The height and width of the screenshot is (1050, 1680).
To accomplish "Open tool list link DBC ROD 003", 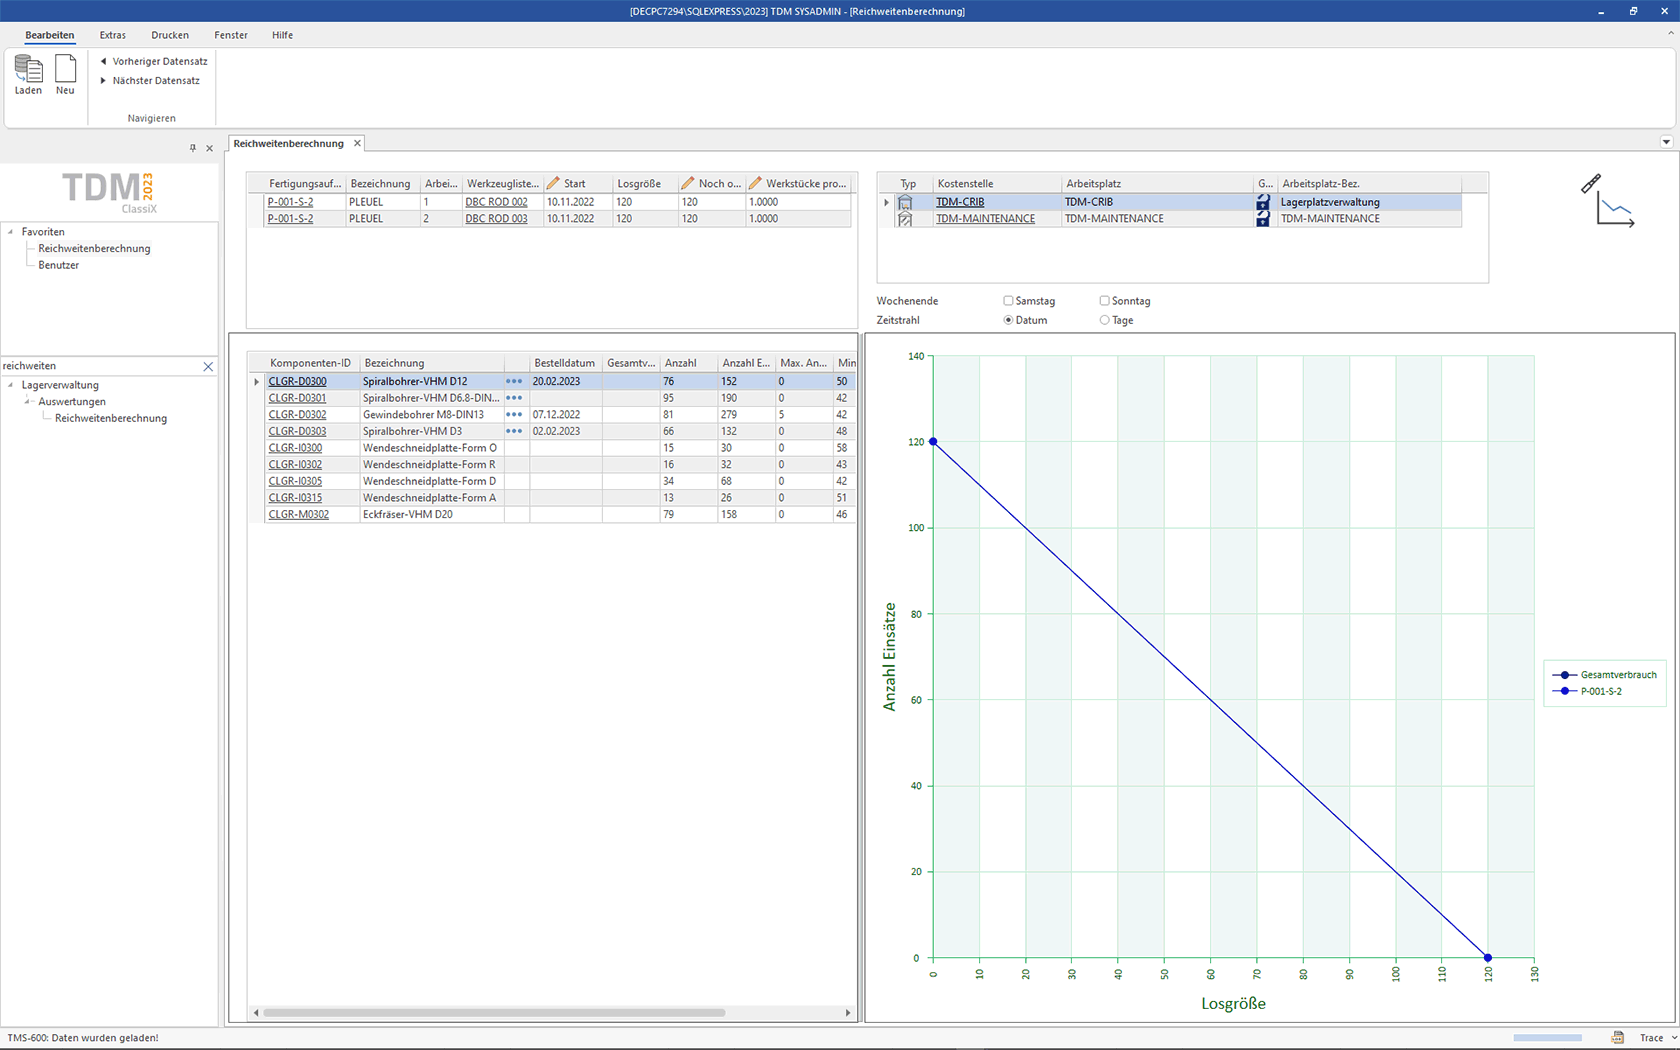I will tap(496, 219).
